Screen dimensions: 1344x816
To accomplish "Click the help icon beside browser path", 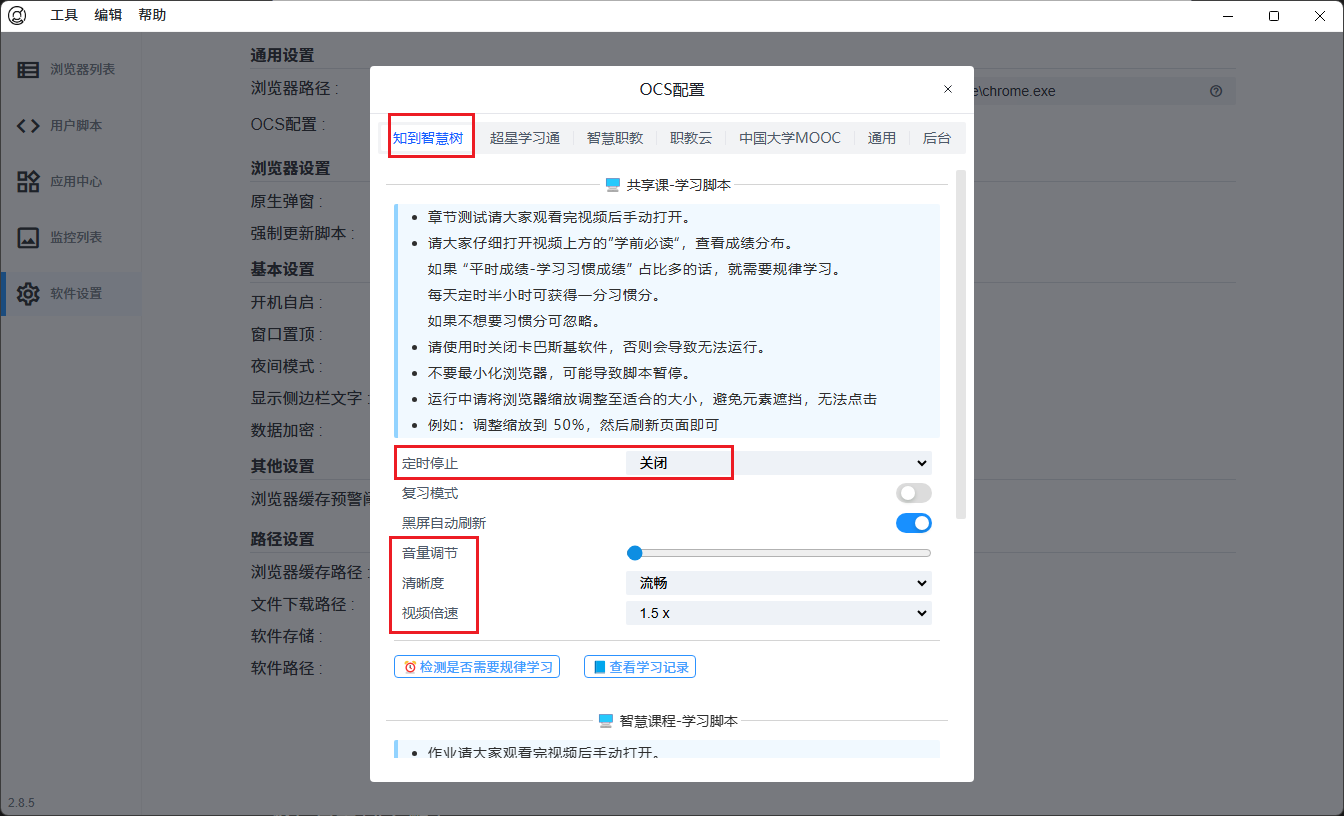I will [x=1216, y=91].
